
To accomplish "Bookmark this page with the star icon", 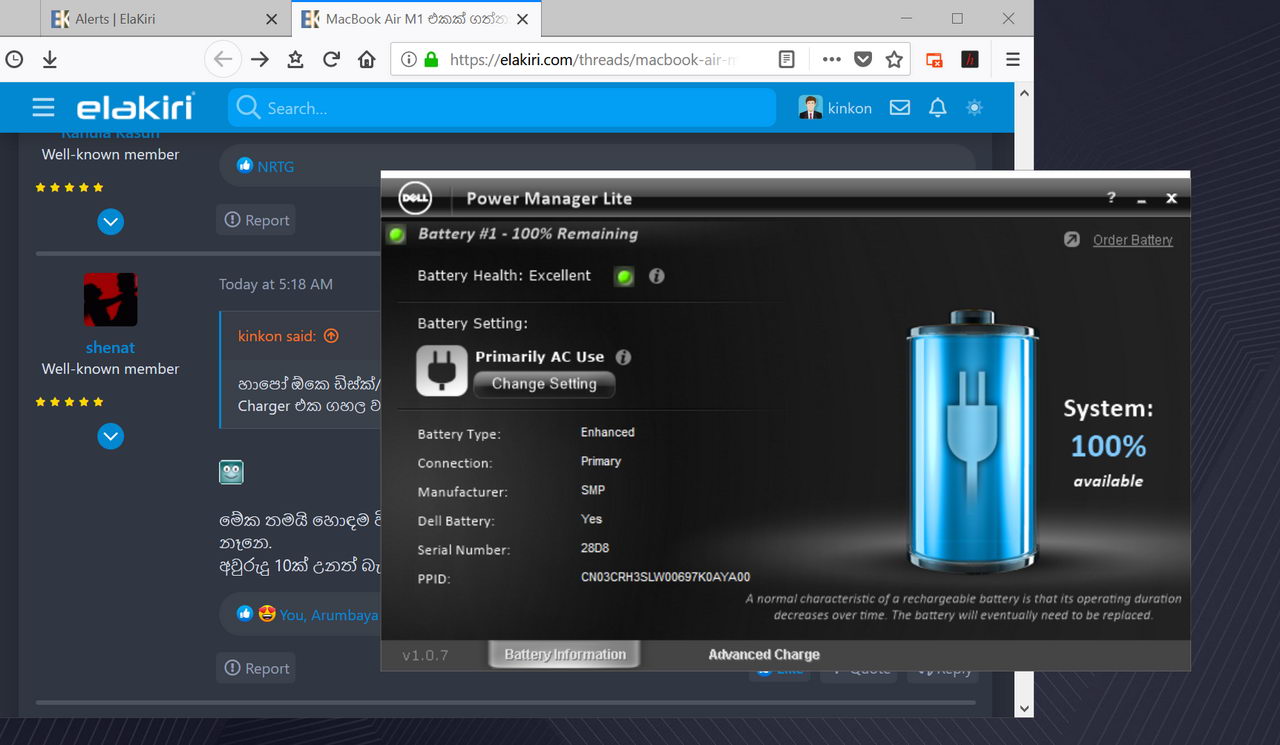I will 894,59.
